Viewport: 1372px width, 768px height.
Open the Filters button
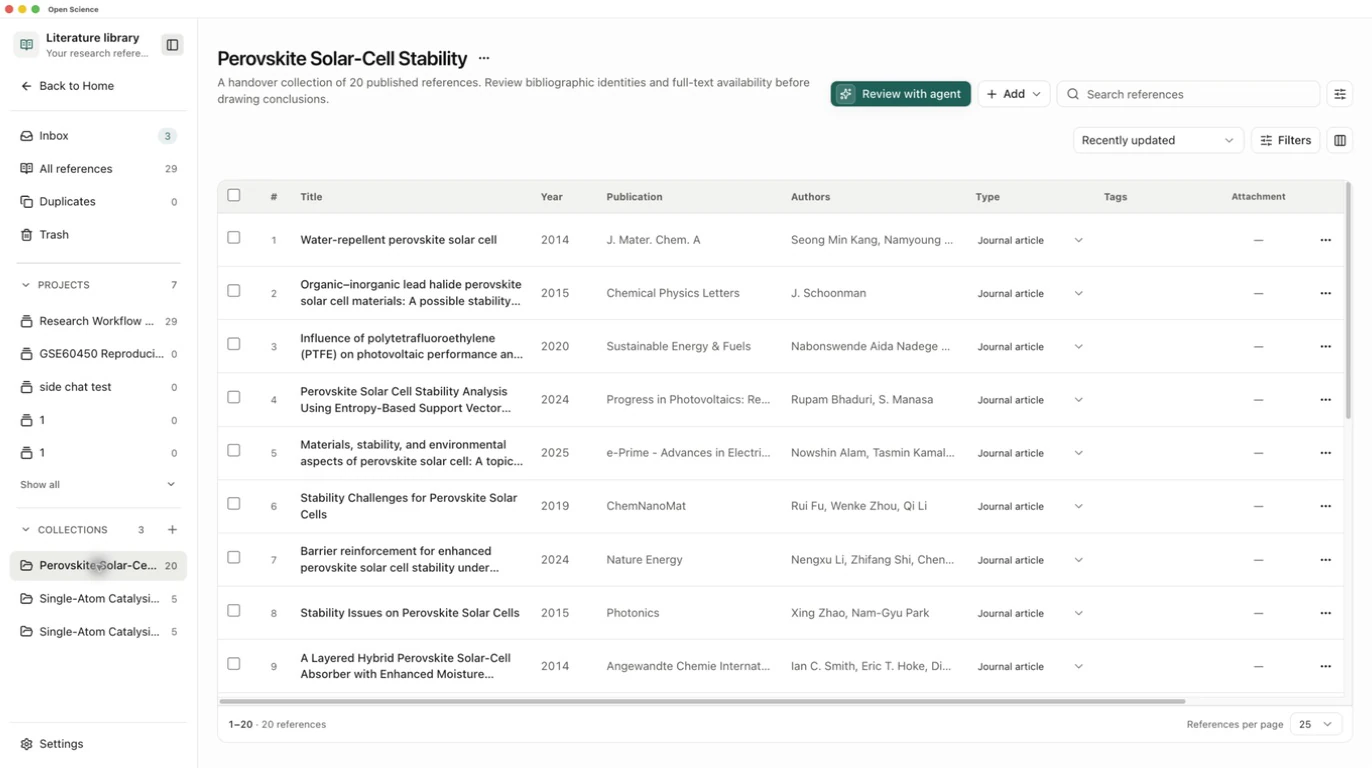point(1286,141)
